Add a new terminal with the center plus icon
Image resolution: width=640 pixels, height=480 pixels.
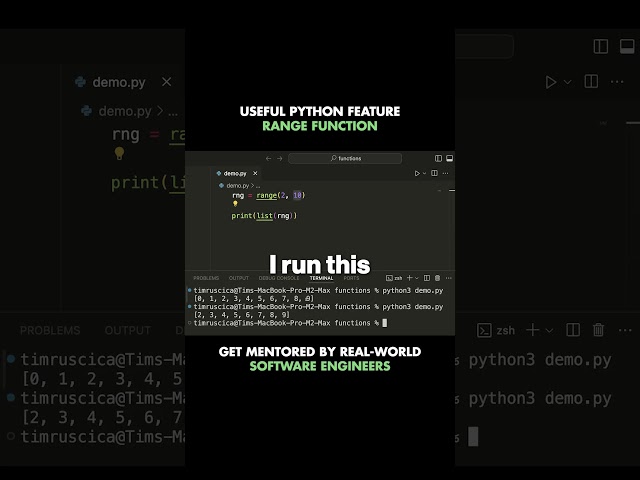(x=409, y=278)
